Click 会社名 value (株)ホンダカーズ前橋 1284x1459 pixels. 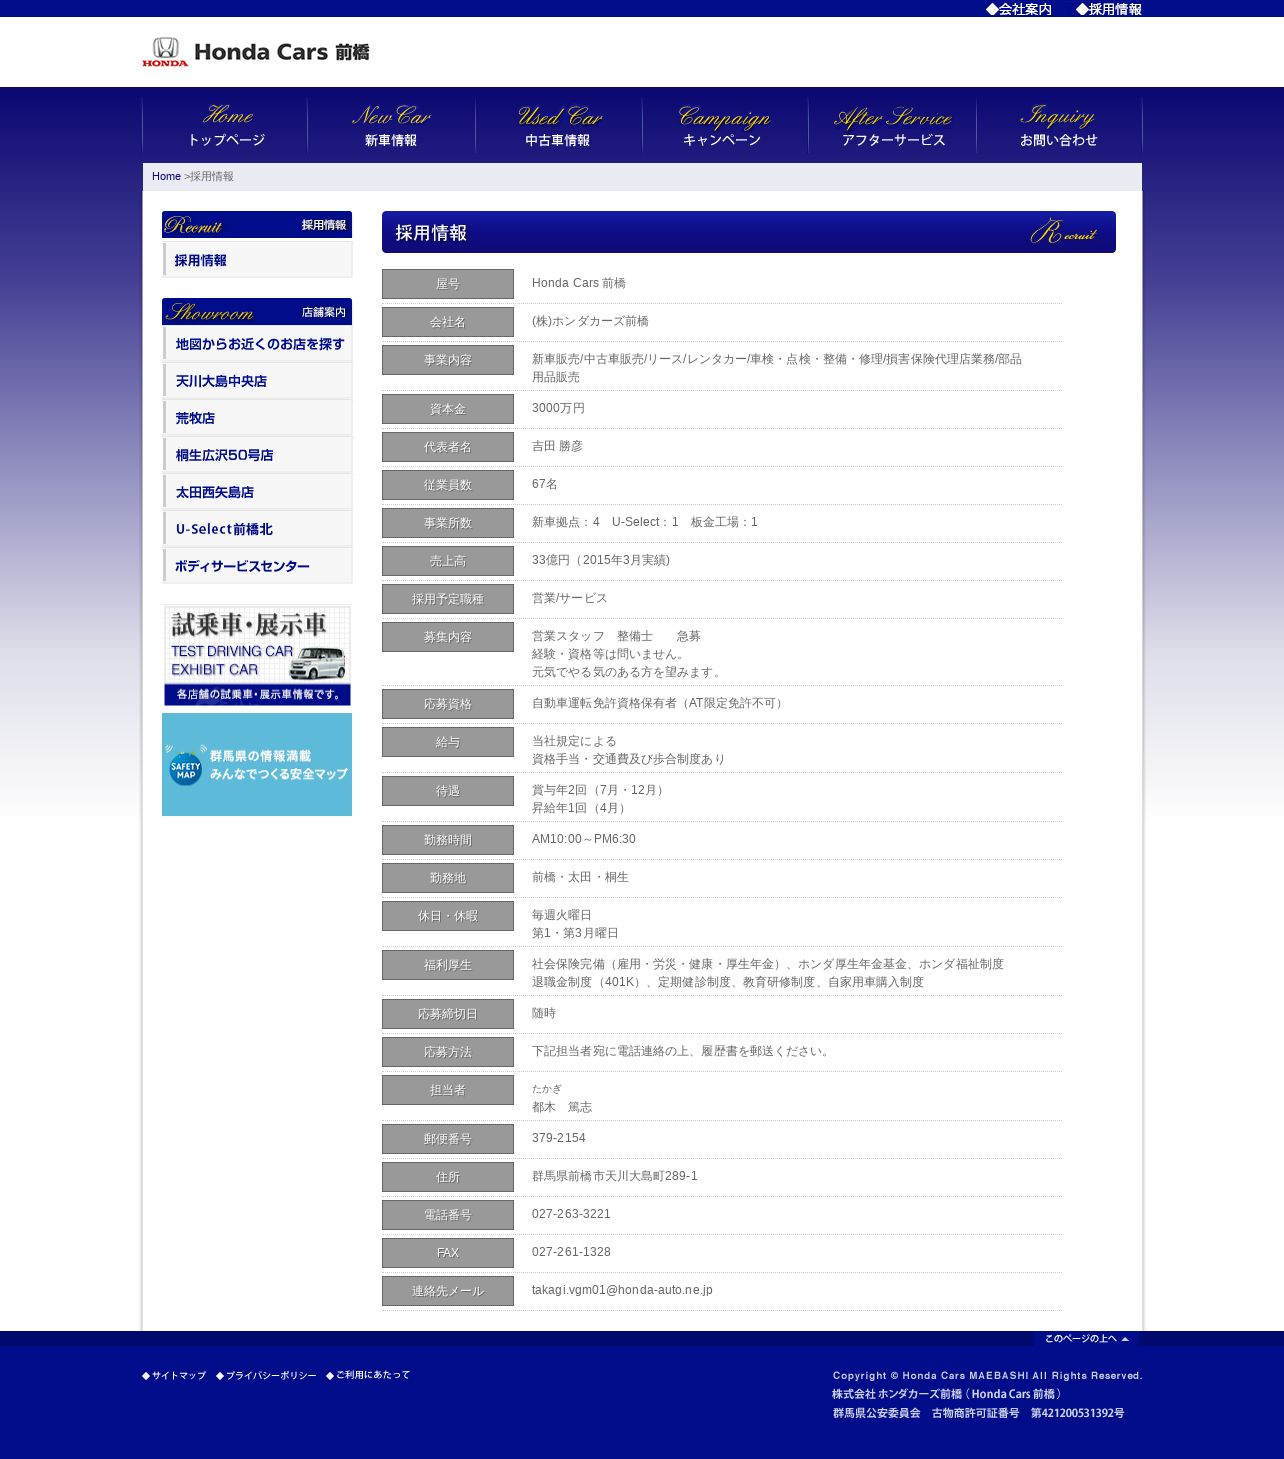tap(590, 321)
